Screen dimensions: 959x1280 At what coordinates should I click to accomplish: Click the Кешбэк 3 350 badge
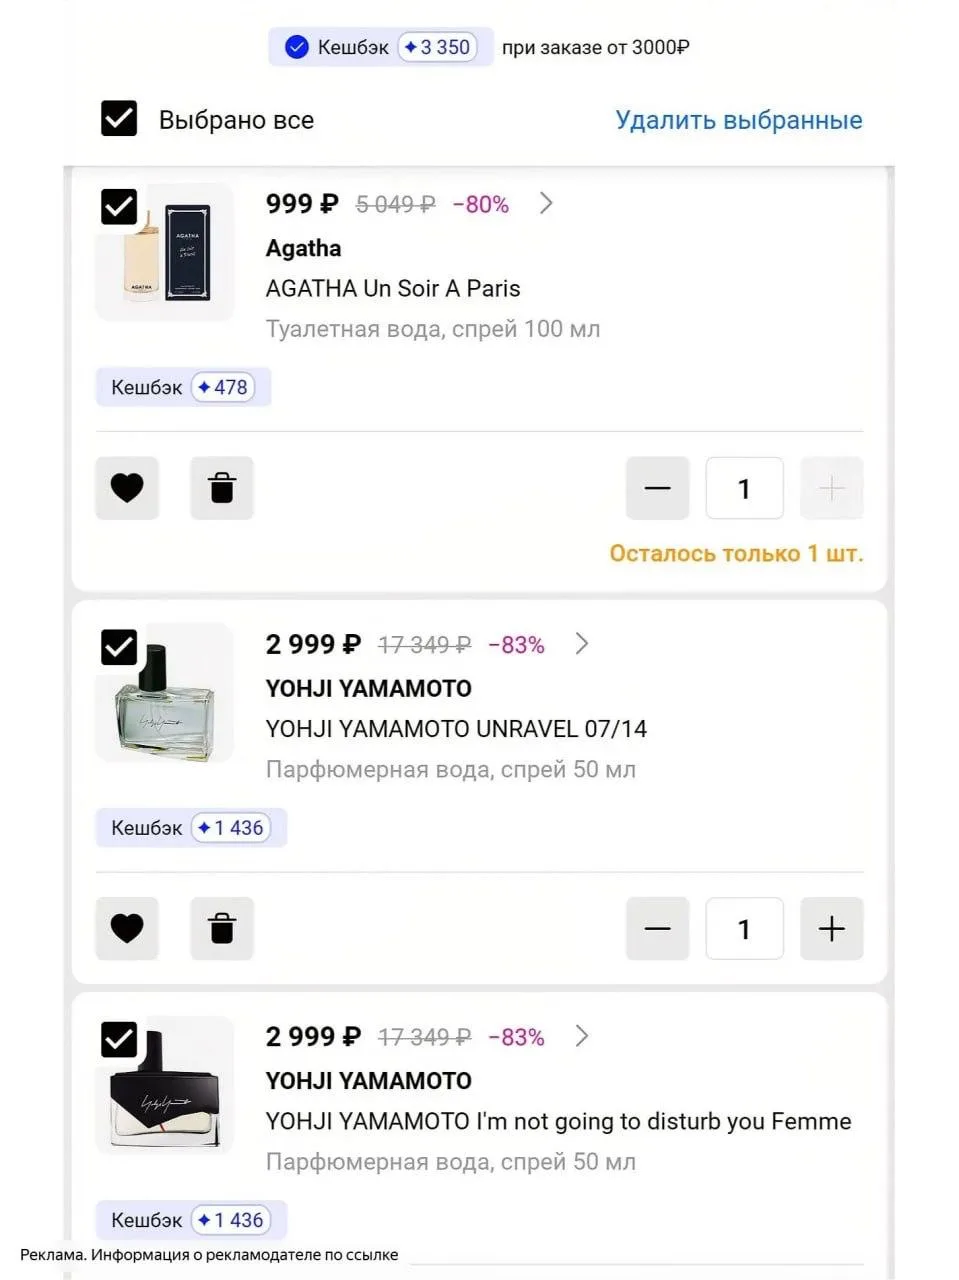(x=381, y=47)
